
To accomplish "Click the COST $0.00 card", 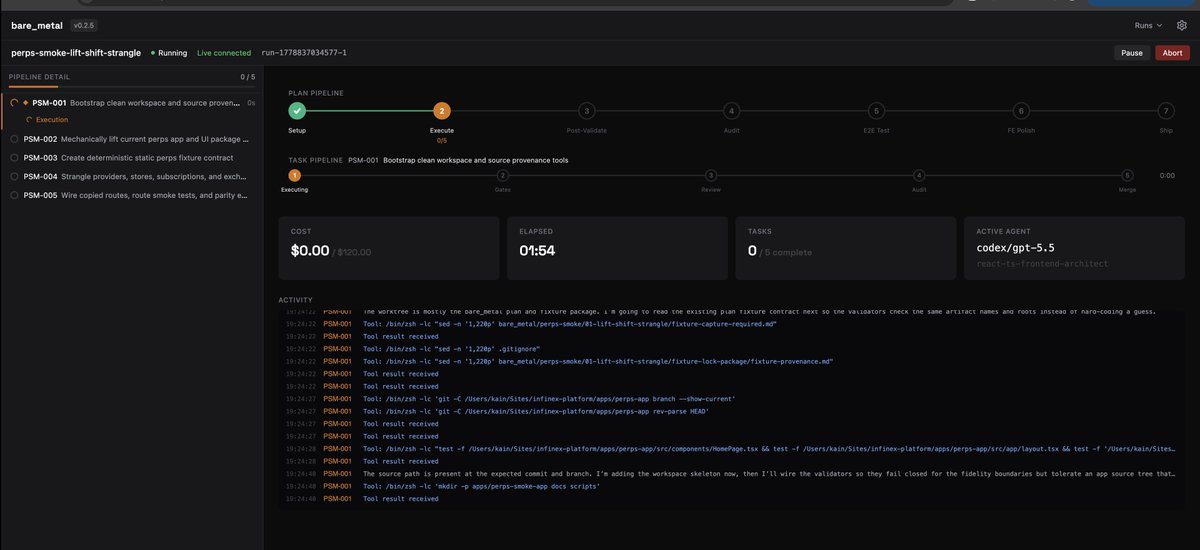I will pos(389,247).
